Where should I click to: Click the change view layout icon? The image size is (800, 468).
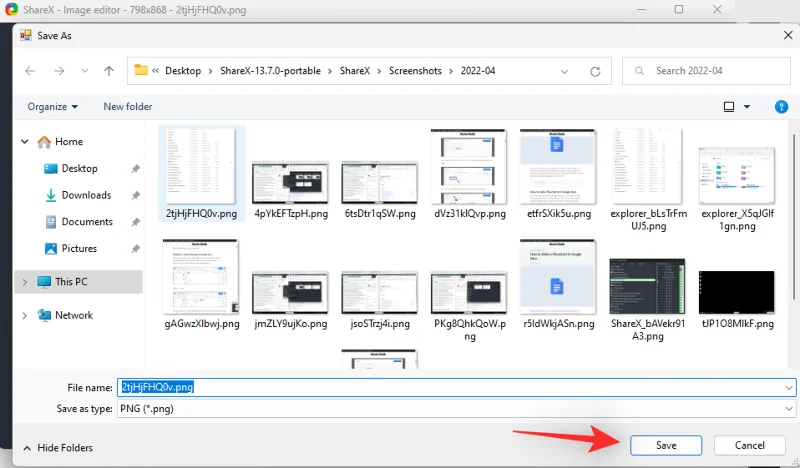pyautogui.click(x=730, y=106)
